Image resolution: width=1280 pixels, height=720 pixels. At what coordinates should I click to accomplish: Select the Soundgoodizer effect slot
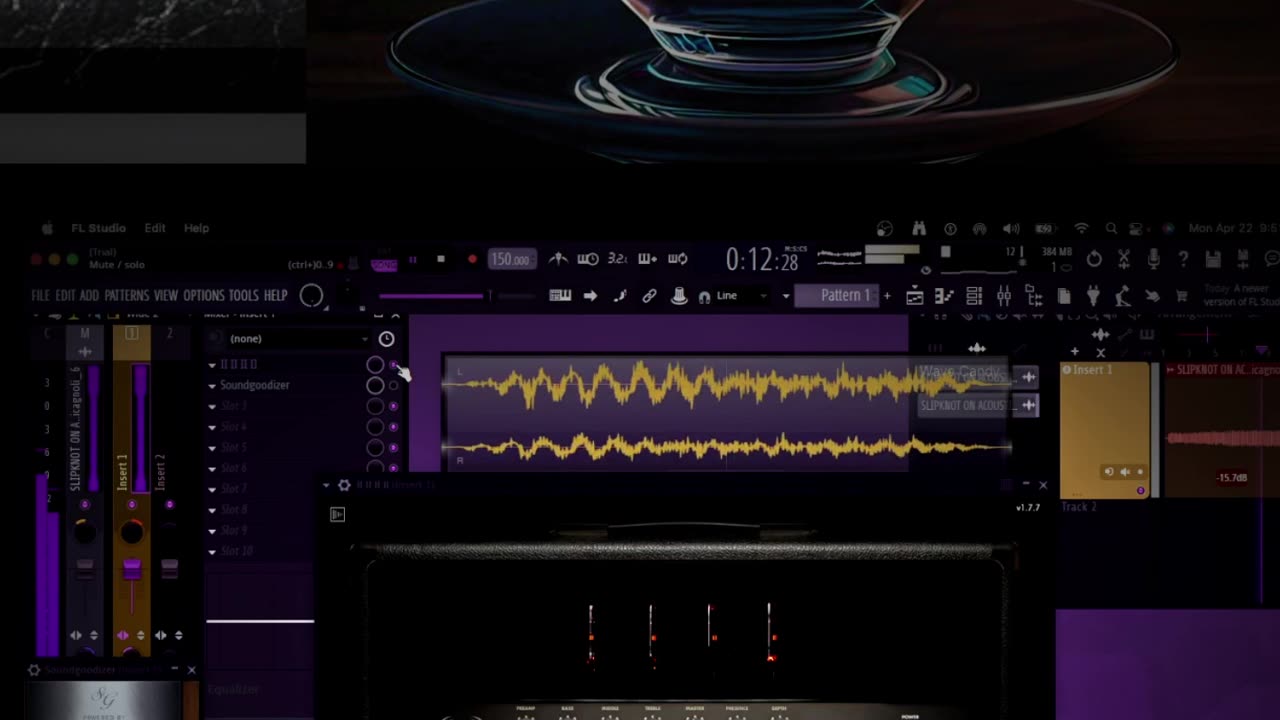tap(255, 385)
